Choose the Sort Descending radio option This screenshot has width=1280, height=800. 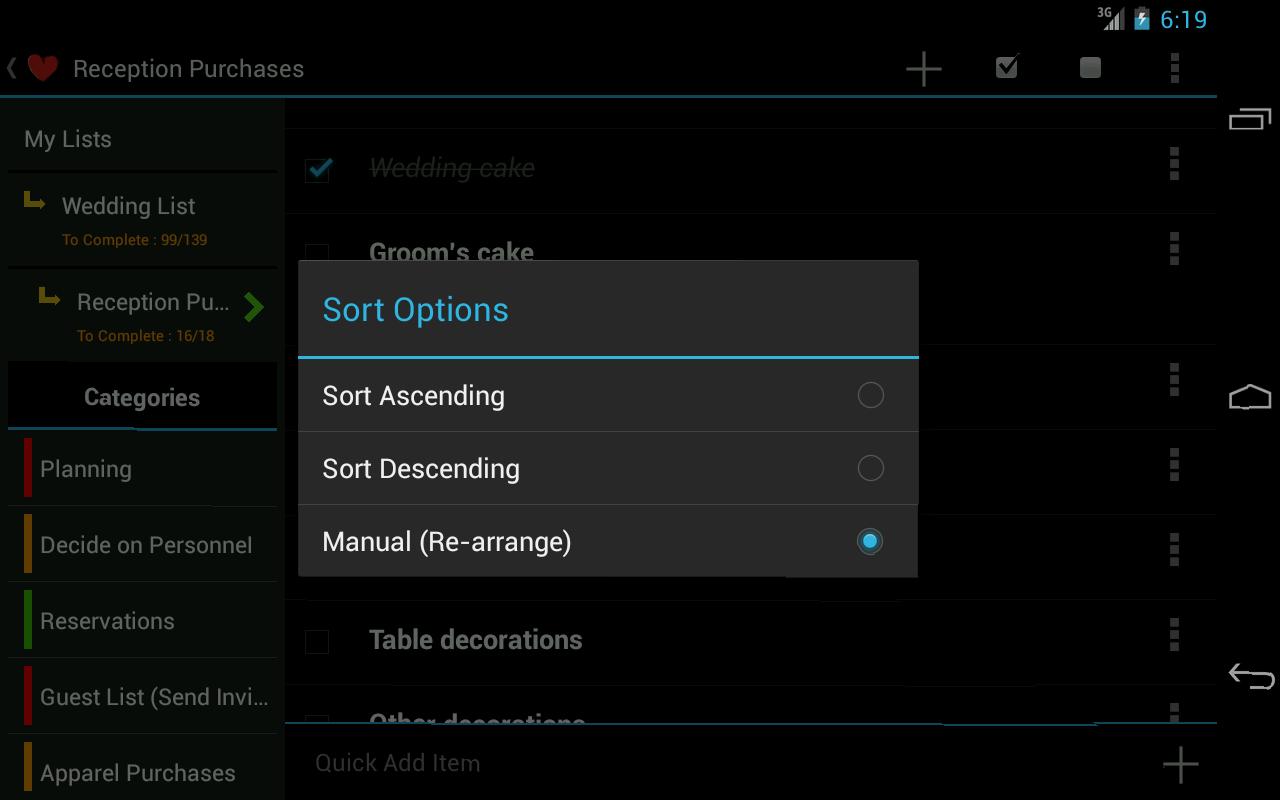pos(870,468)
